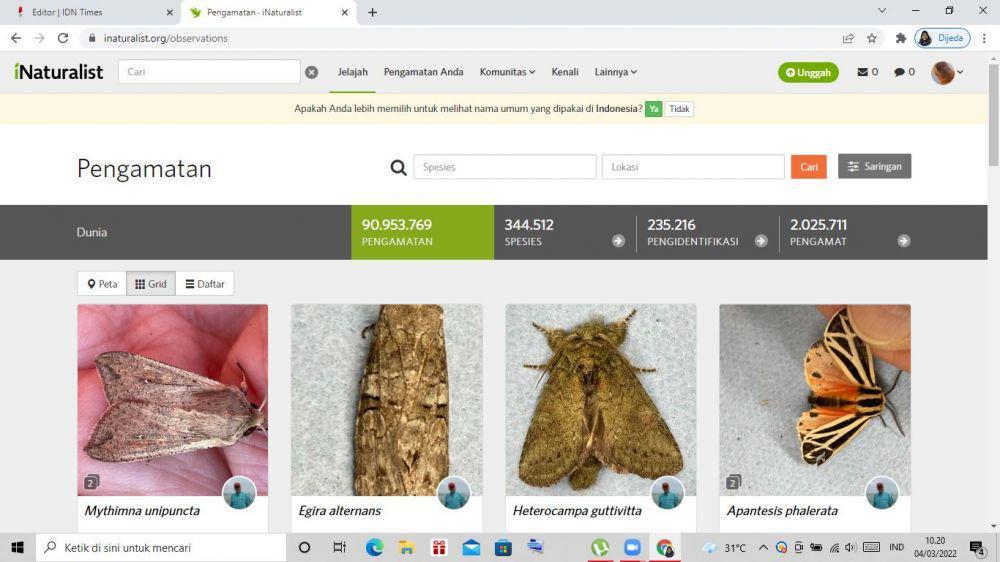This screenshot has height=562, width=1000.
Task: Open the user profile avatar dropdown
Action: point(947,73)
